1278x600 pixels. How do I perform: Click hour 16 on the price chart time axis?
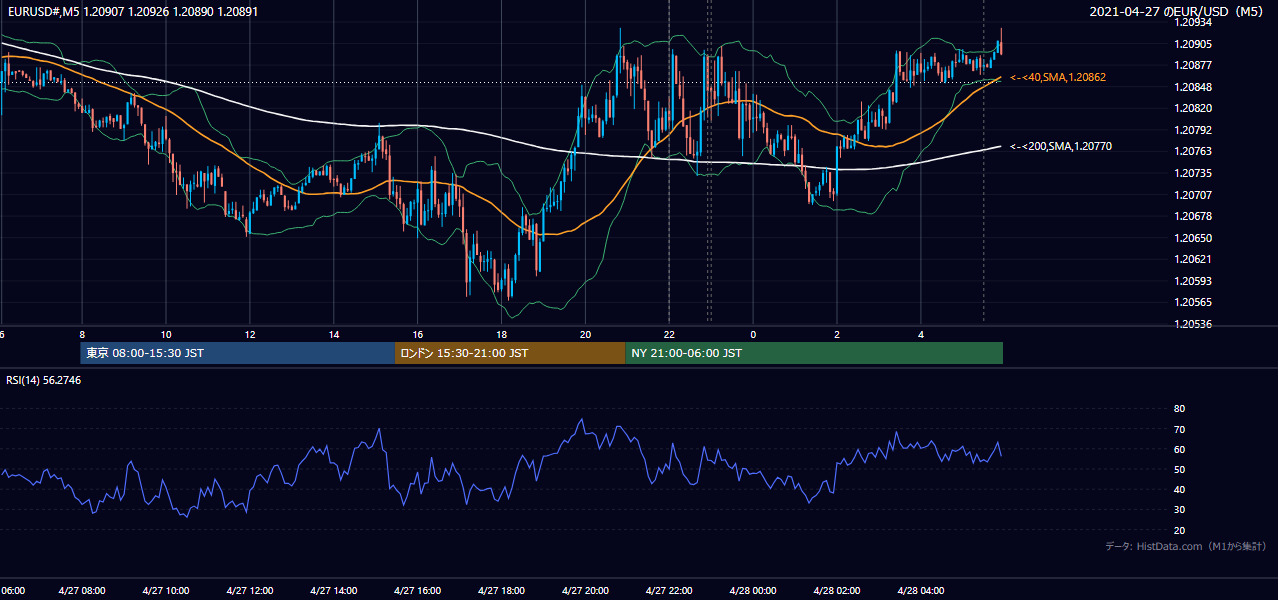click(418, 335)
